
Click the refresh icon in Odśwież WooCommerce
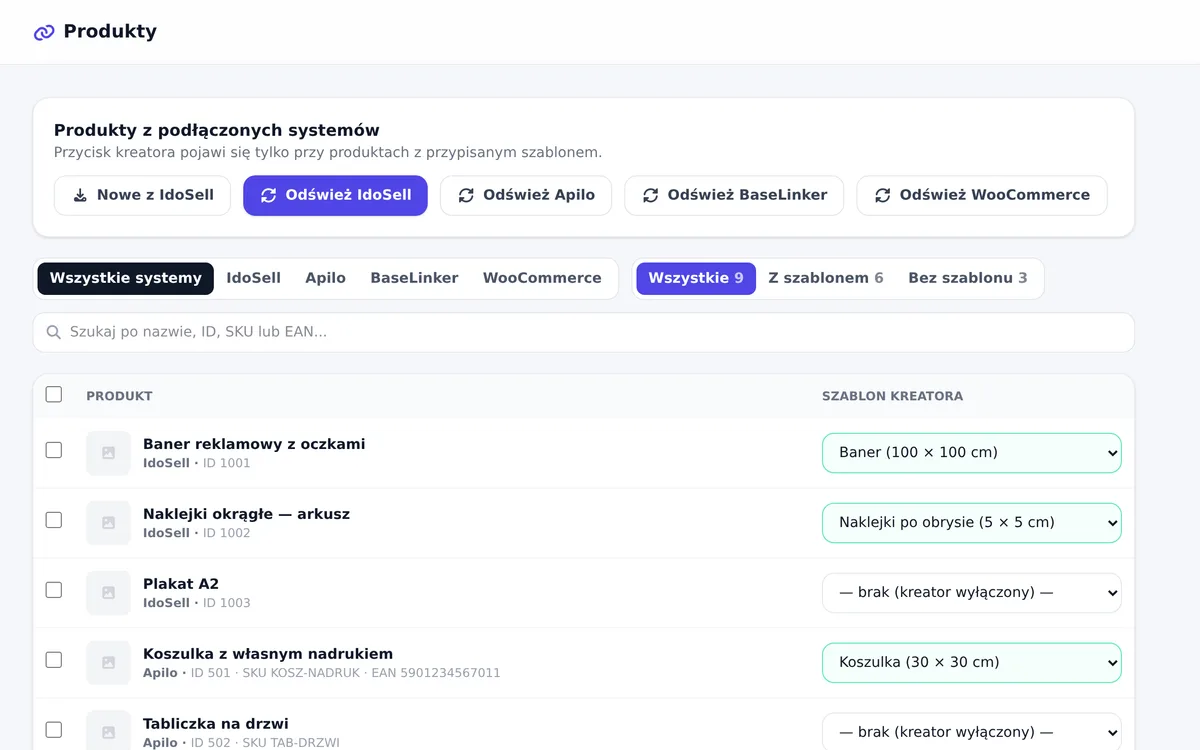pos(882,196)
